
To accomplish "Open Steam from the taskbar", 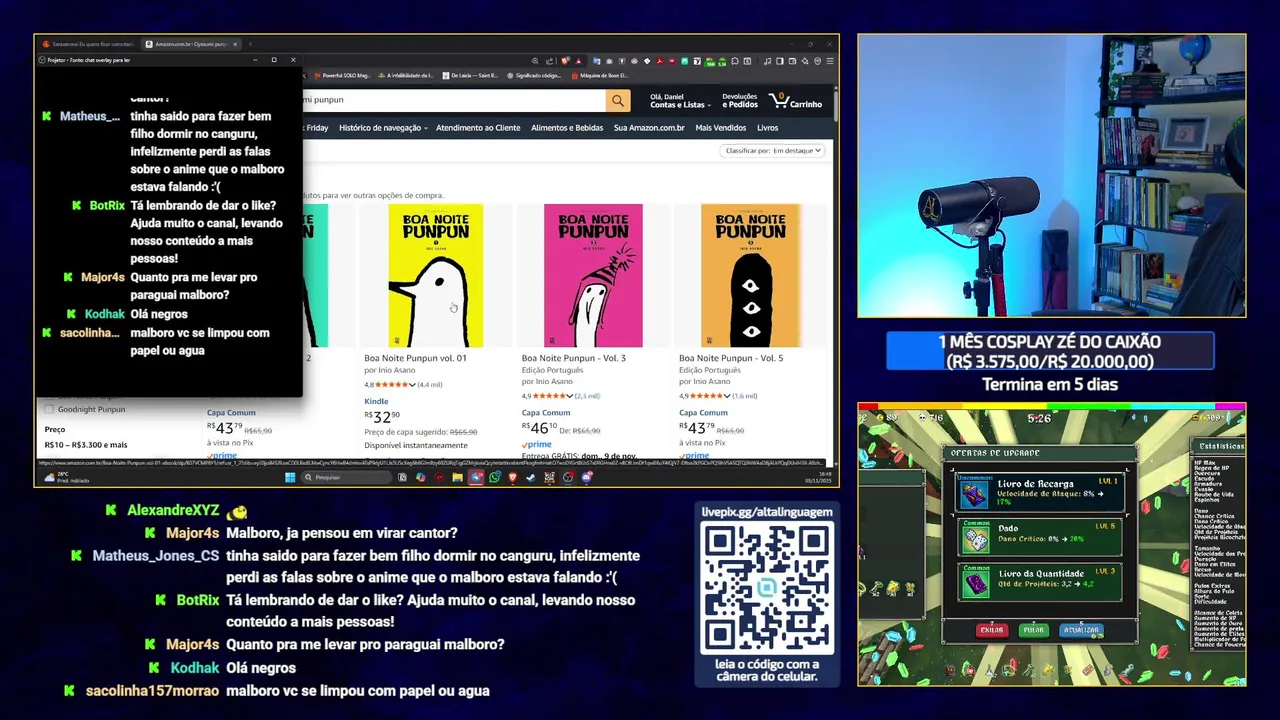I will click(530, 477).
